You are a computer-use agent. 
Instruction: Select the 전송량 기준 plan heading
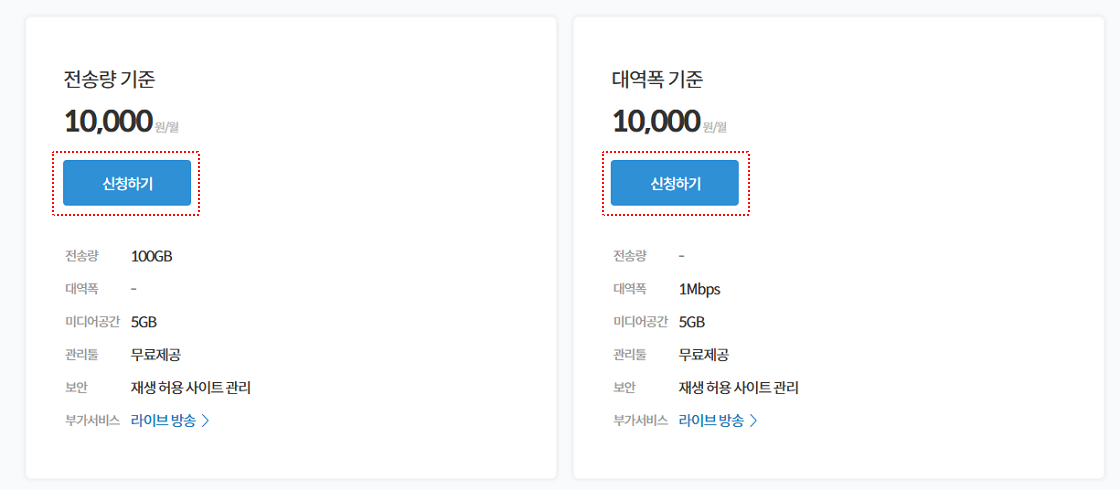(109, 79)
